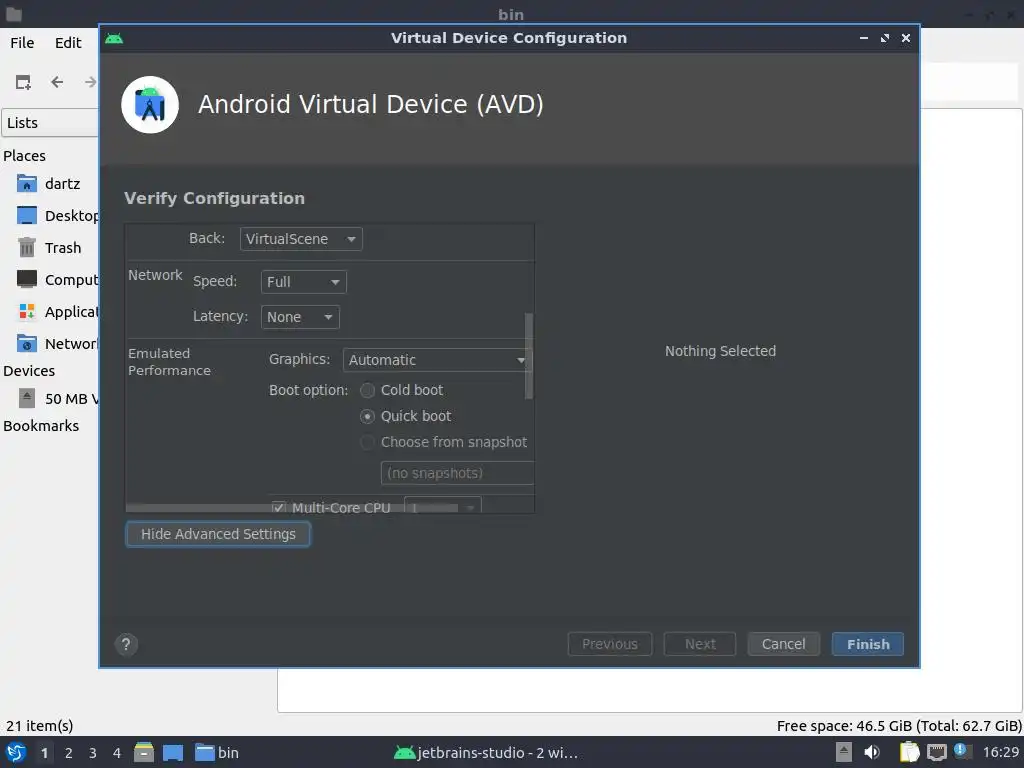Click the Applications colorful grid icon
The width and height of the screenshot is (1024, 768).
27,312
